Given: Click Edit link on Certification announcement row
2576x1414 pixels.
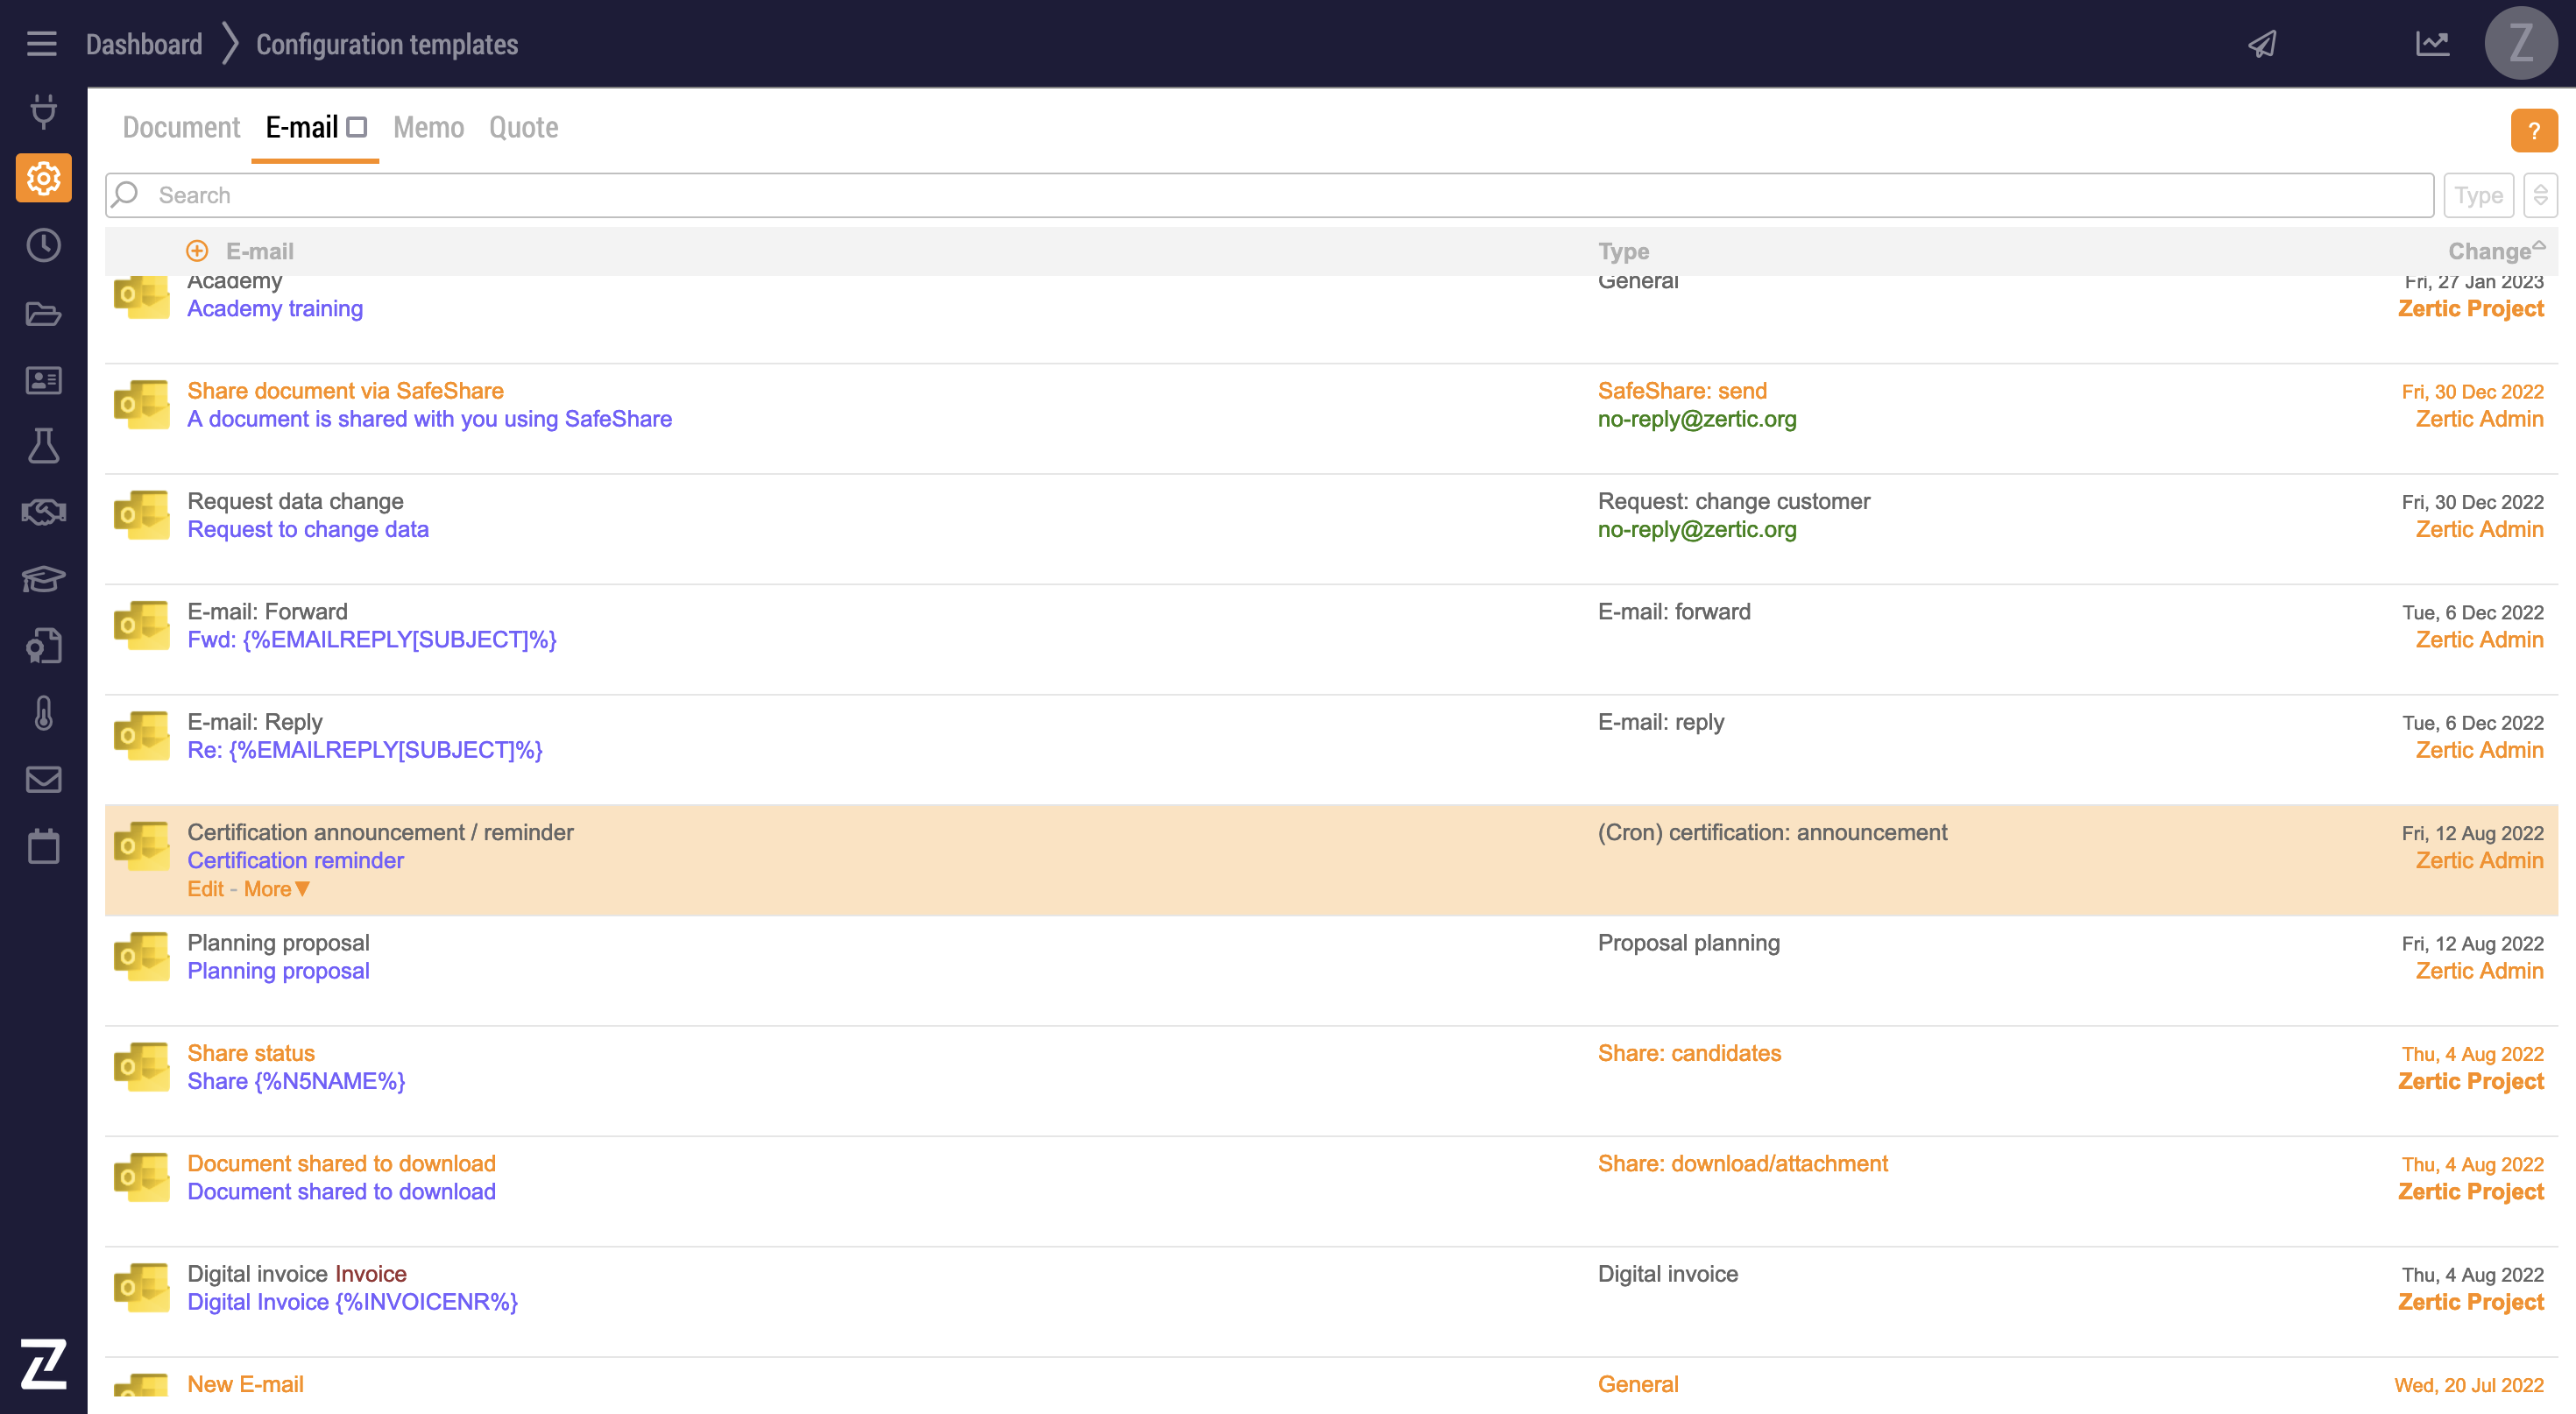Looking at the screenshot, I should click(205, 889).
